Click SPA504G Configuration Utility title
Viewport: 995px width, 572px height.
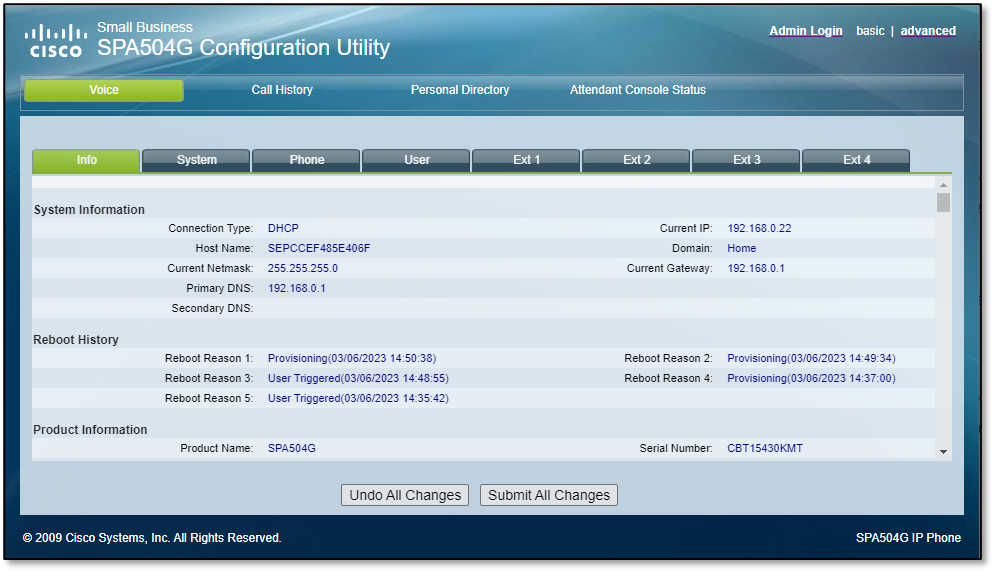(x=243, y=48)
